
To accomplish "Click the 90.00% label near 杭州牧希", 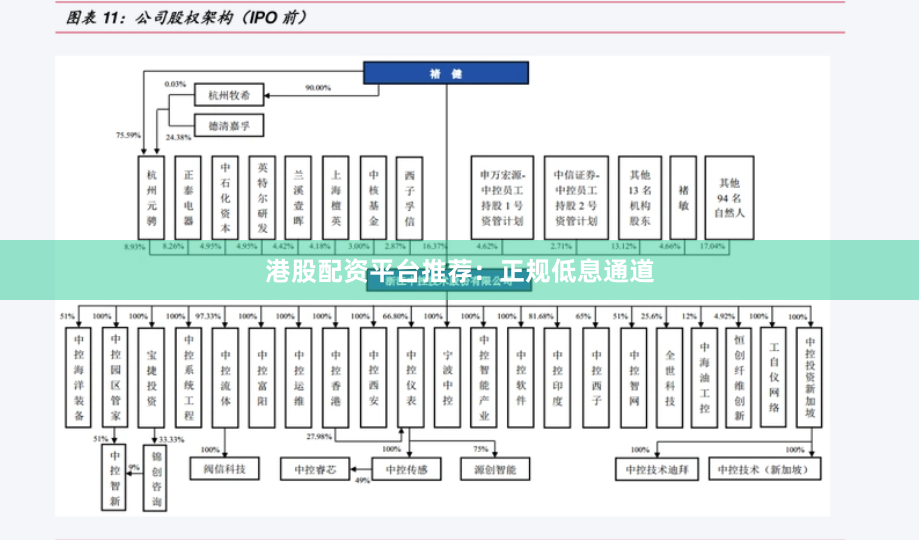I will tap(318, 87).
